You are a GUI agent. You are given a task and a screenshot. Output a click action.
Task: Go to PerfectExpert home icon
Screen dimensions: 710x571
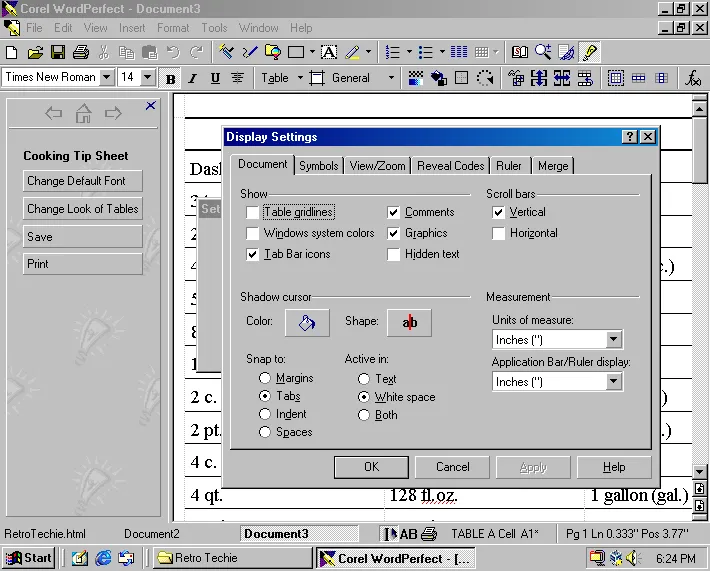pos(83,113)
